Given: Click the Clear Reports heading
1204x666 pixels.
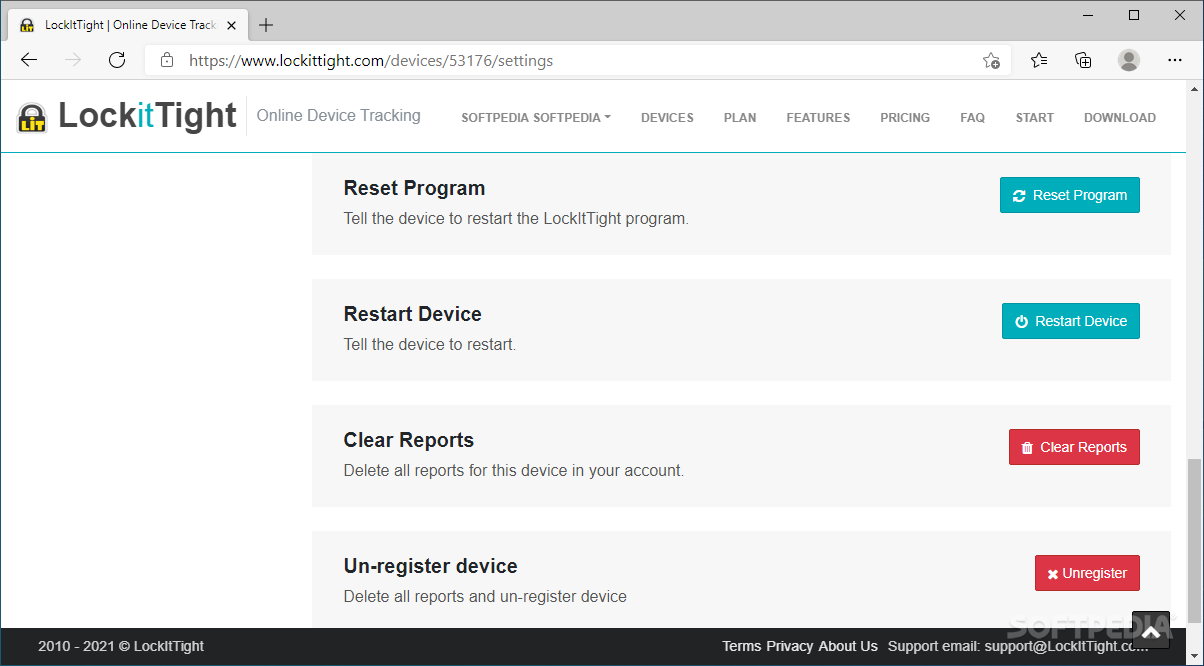Looking at the screenshot, I should tap(408, 440).
